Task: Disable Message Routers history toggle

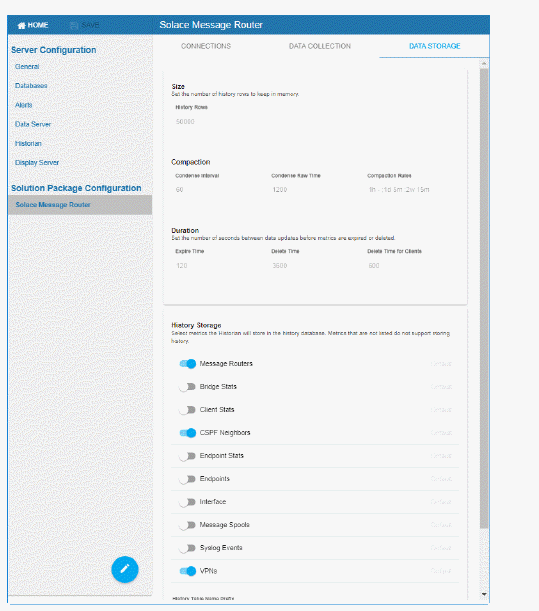Action: pyautogui.click(x=187, y=364)
